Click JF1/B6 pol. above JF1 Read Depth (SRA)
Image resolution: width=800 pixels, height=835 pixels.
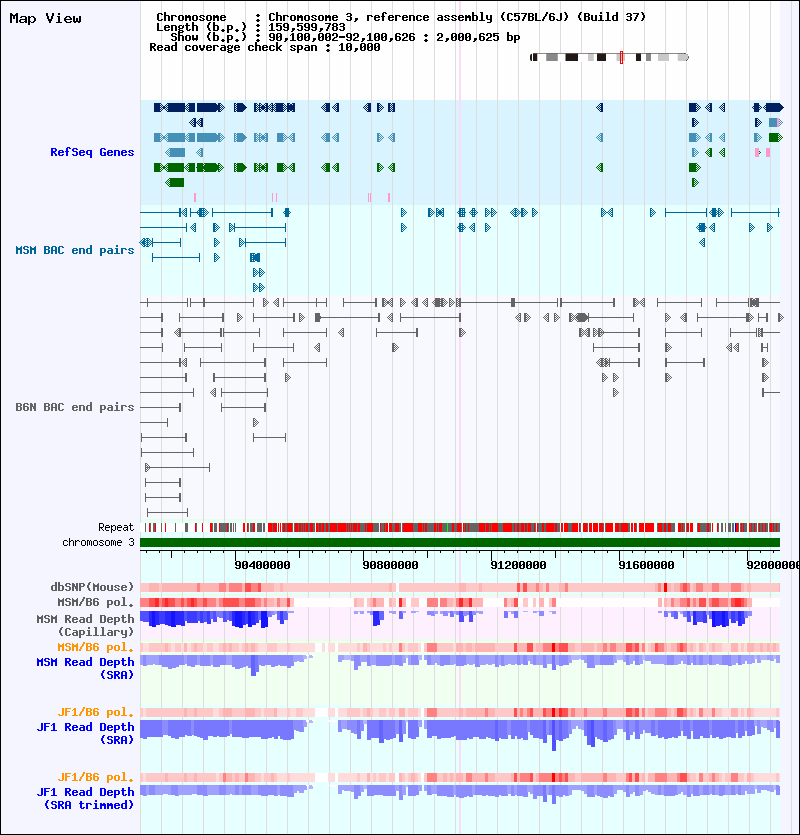click(96, 713)
